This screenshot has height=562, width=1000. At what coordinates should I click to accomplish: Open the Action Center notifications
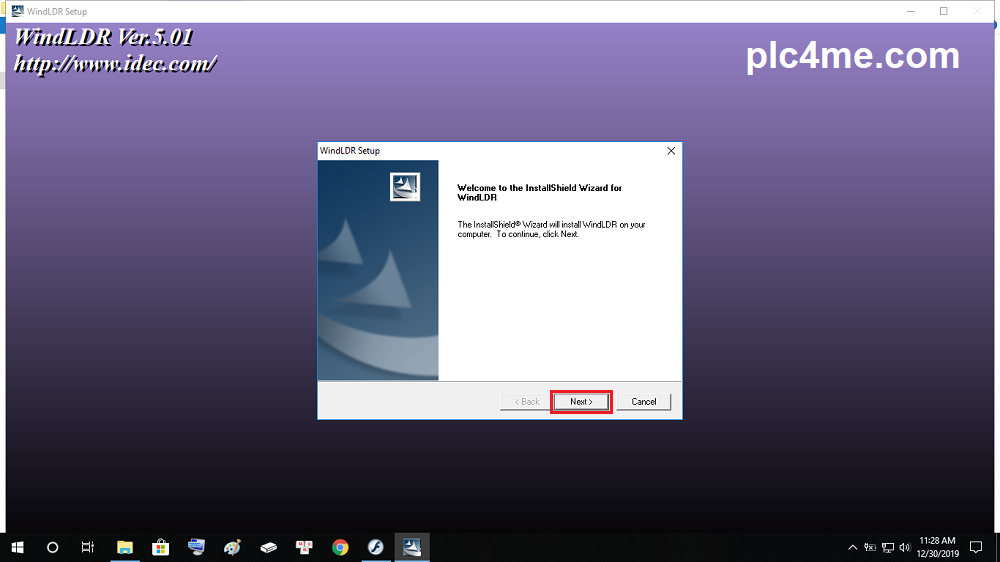(x=977, y=547)
